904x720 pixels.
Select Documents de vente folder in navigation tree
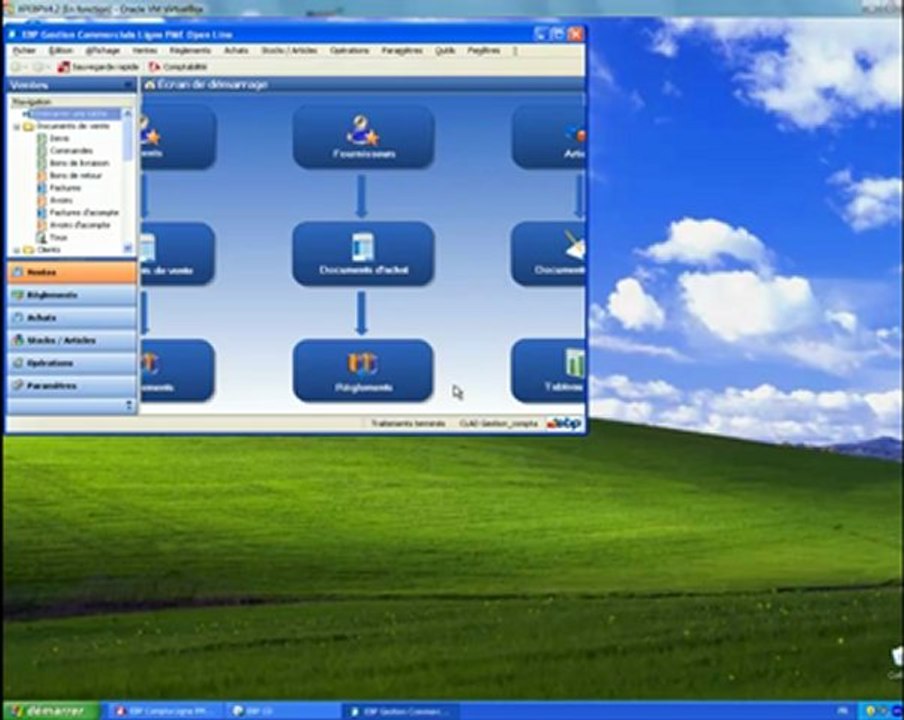[73, 126]
